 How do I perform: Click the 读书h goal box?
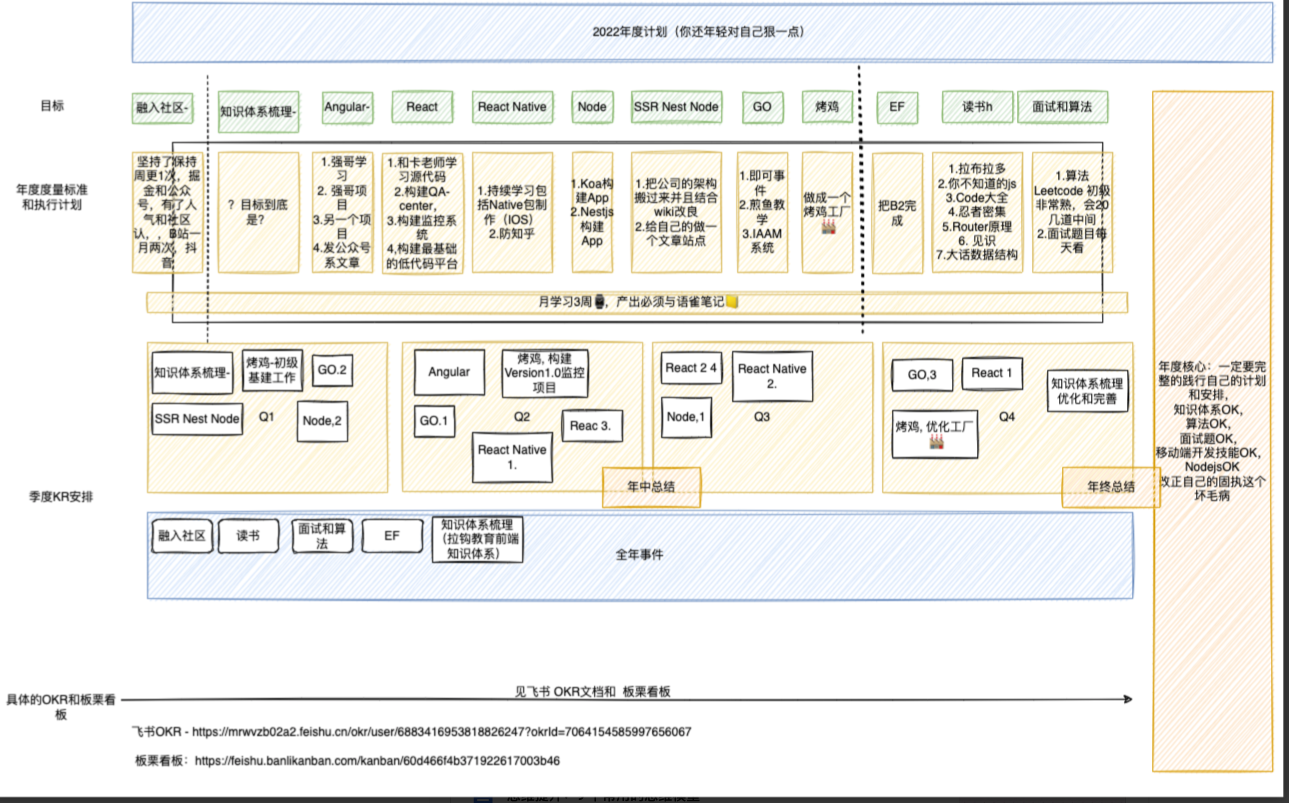tap(977, 107)
